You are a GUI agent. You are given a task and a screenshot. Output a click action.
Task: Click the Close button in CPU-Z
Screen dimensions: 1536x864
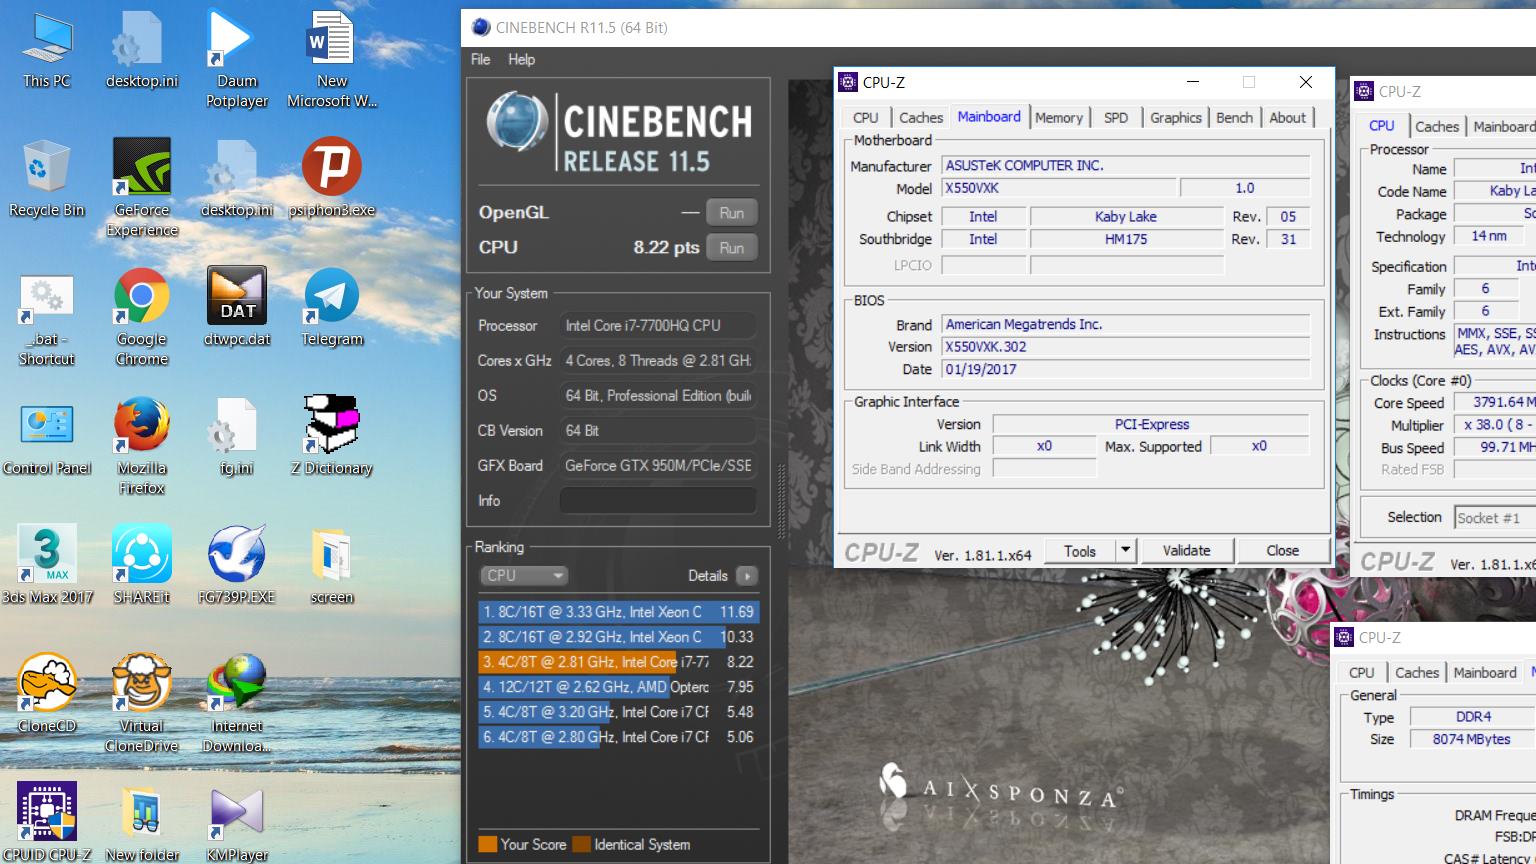tap(1282, 551)
